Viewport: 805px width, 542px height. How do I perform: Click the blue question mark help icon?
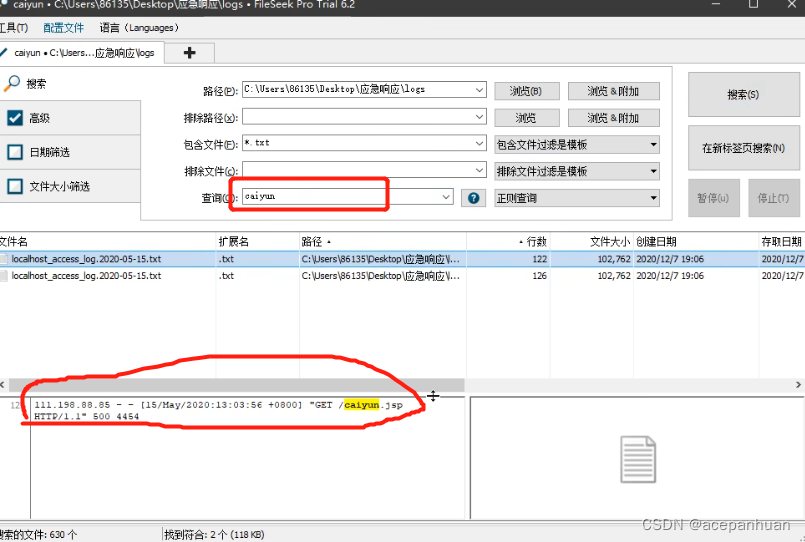473,198
